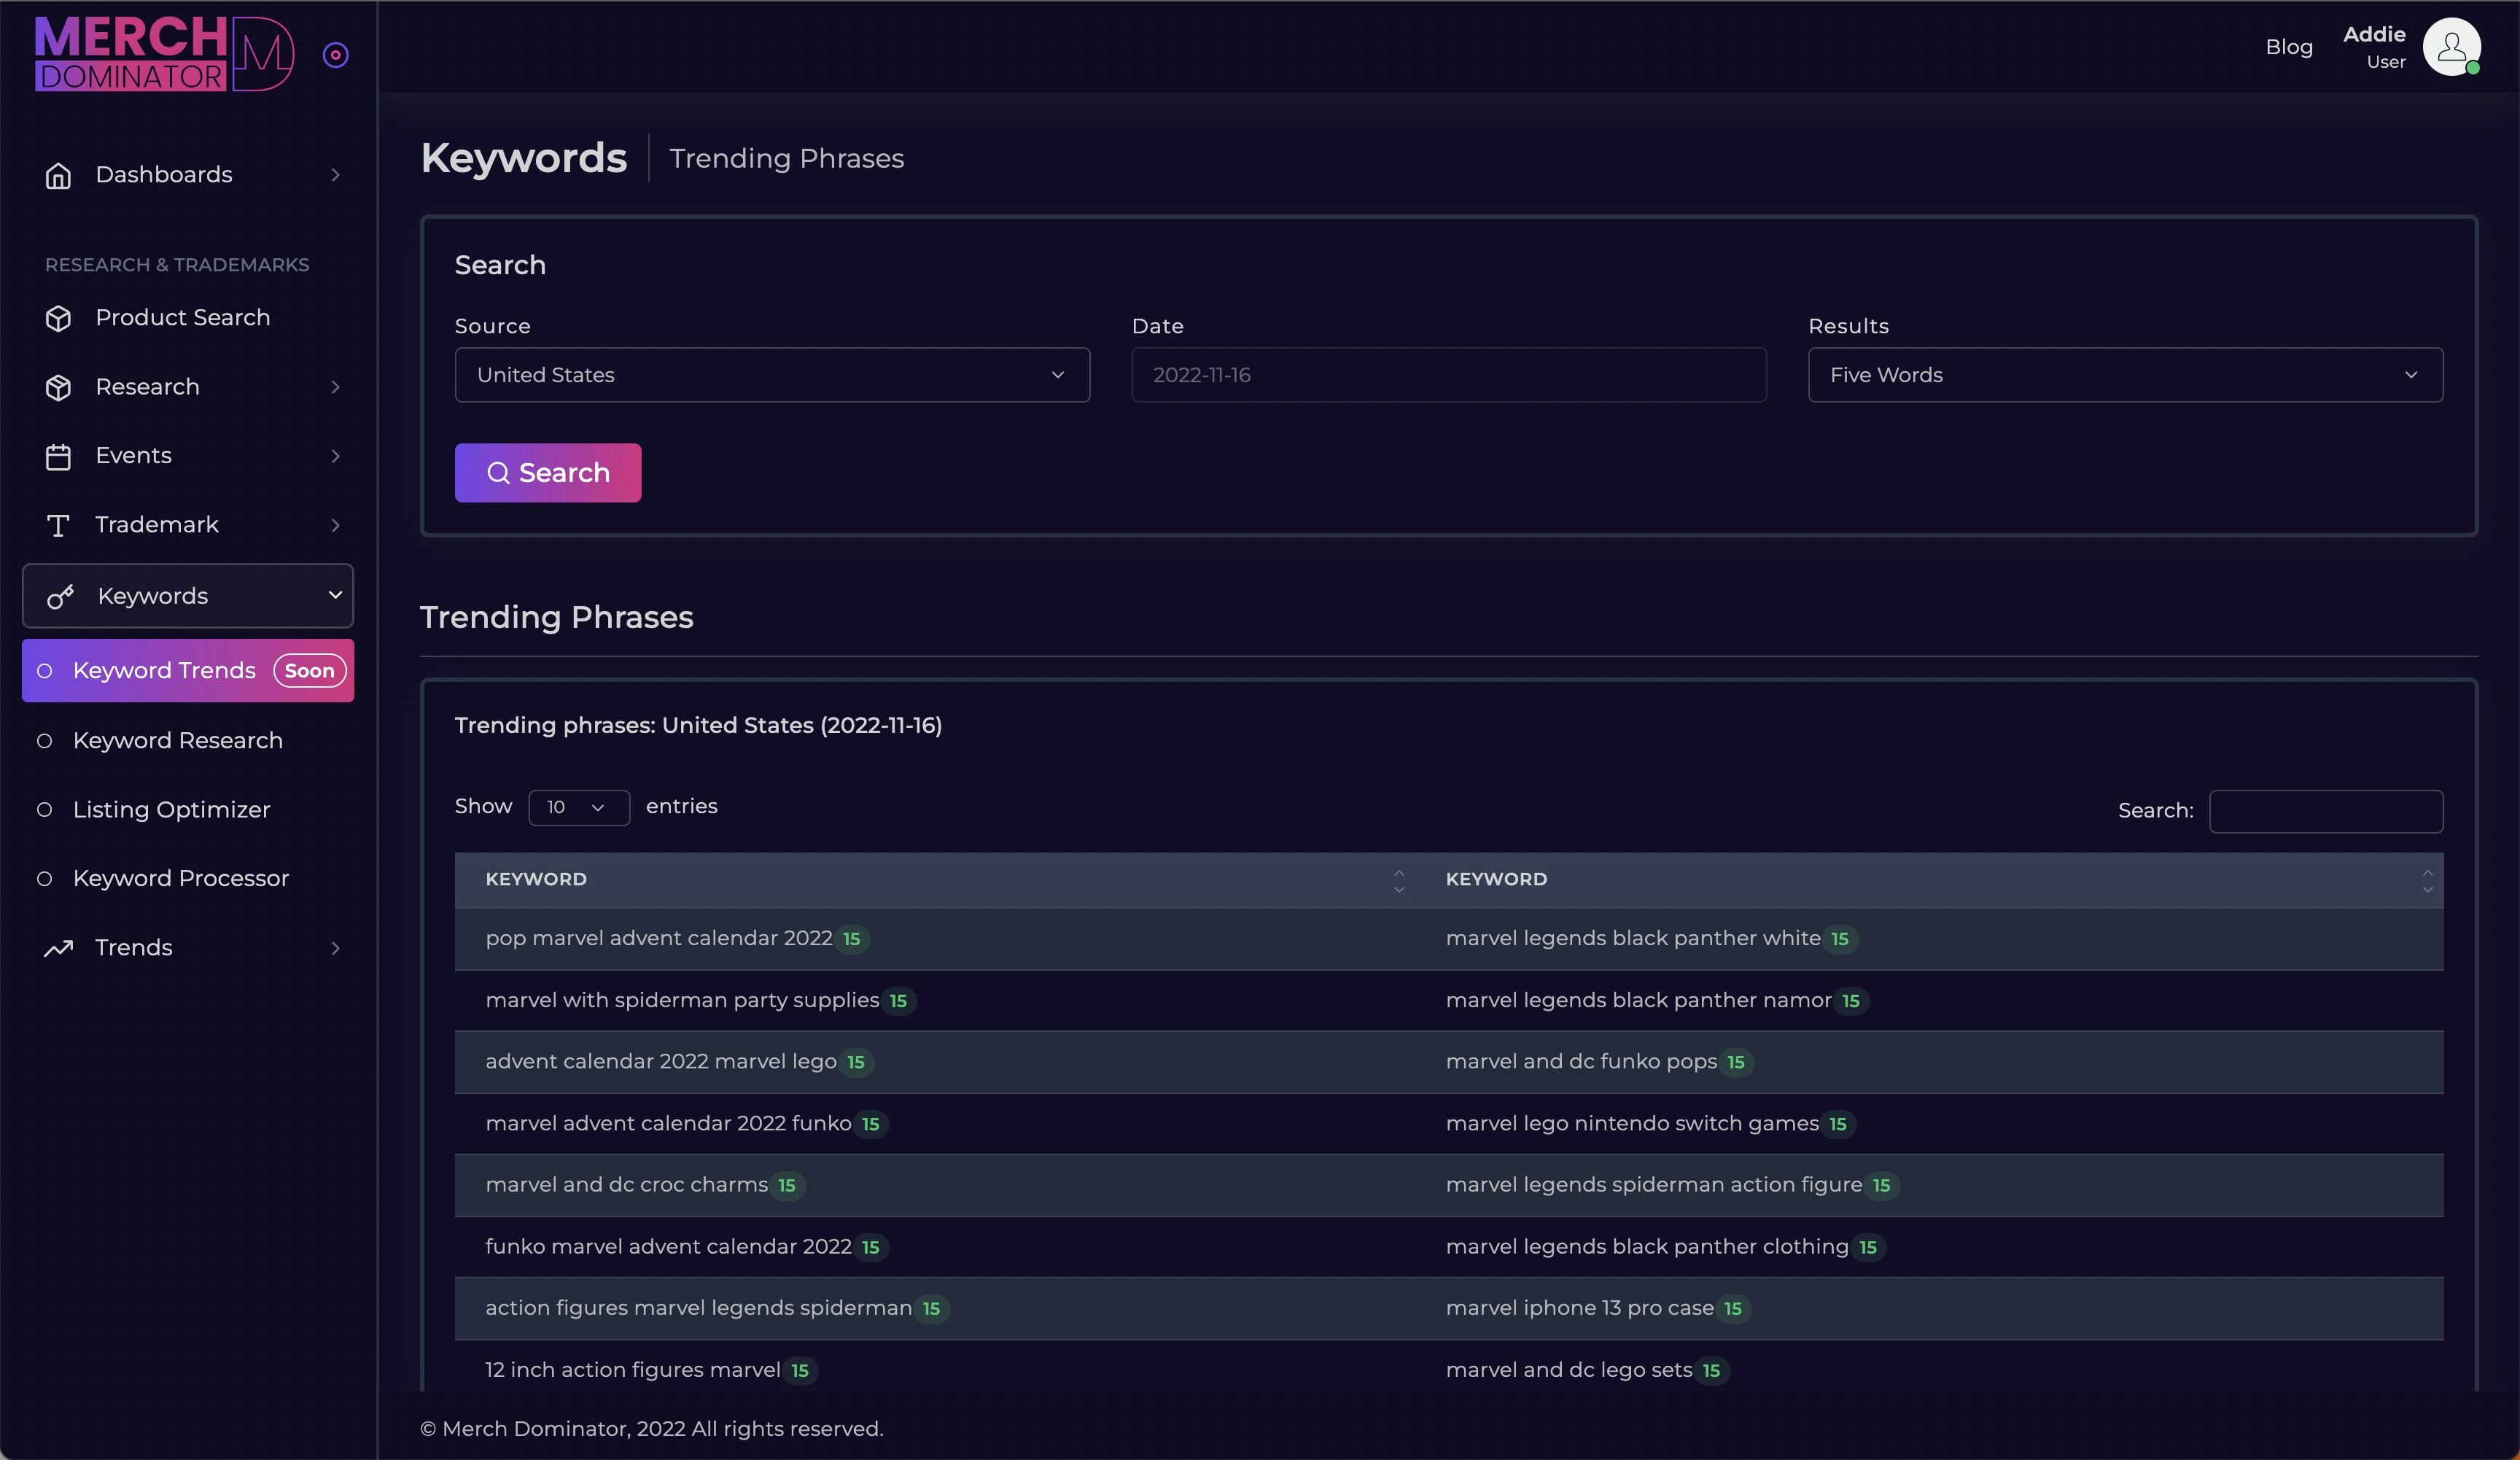Click the Research cube icon
Image resolution: width=2520 pixels, height=1460 pixels.
pos(58,387)
